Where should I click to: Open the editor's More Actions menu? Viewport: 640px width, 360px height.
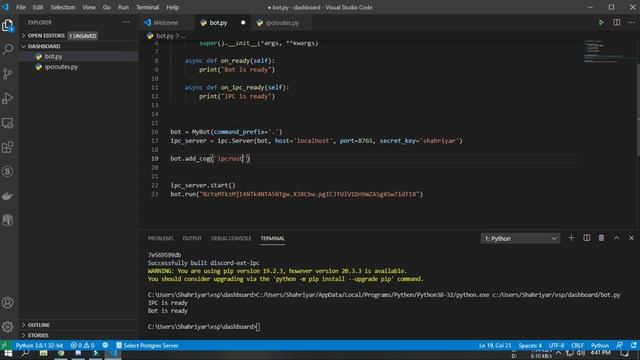(x=631, y=22)
